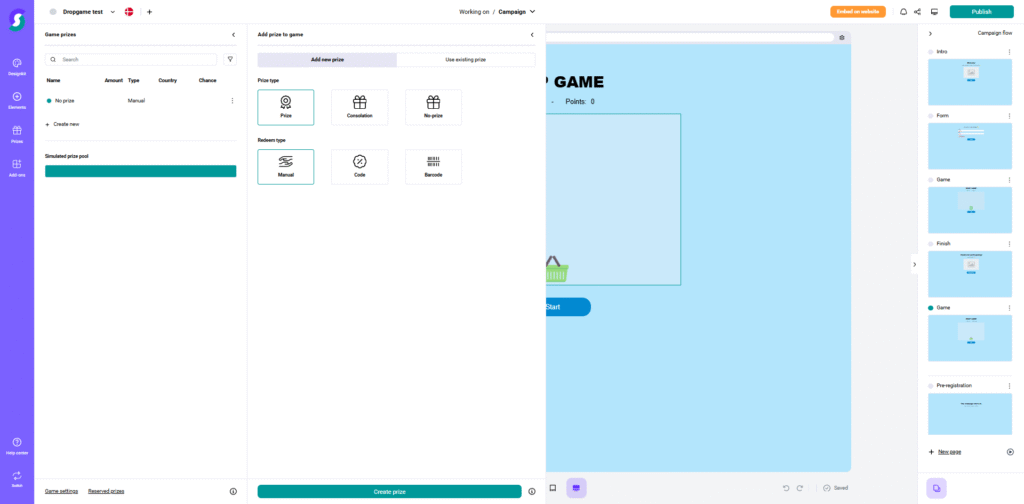Select the Barcode redeem type
The image size is (1024, 504).
coord(433,167)
